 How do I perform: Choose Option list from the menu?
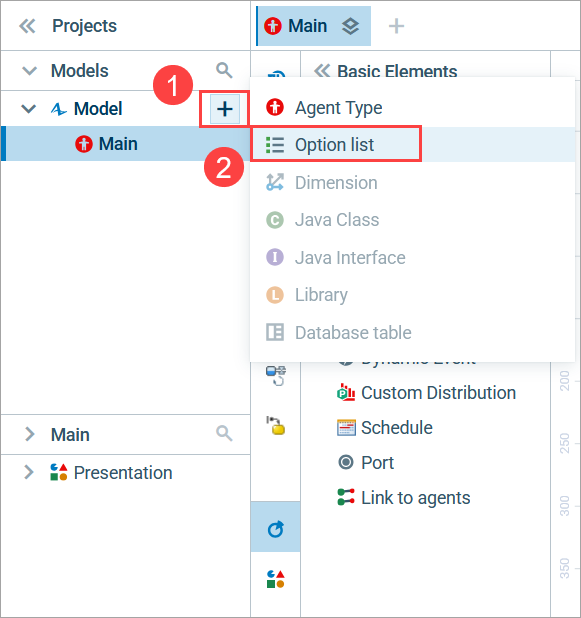point(336,144)
